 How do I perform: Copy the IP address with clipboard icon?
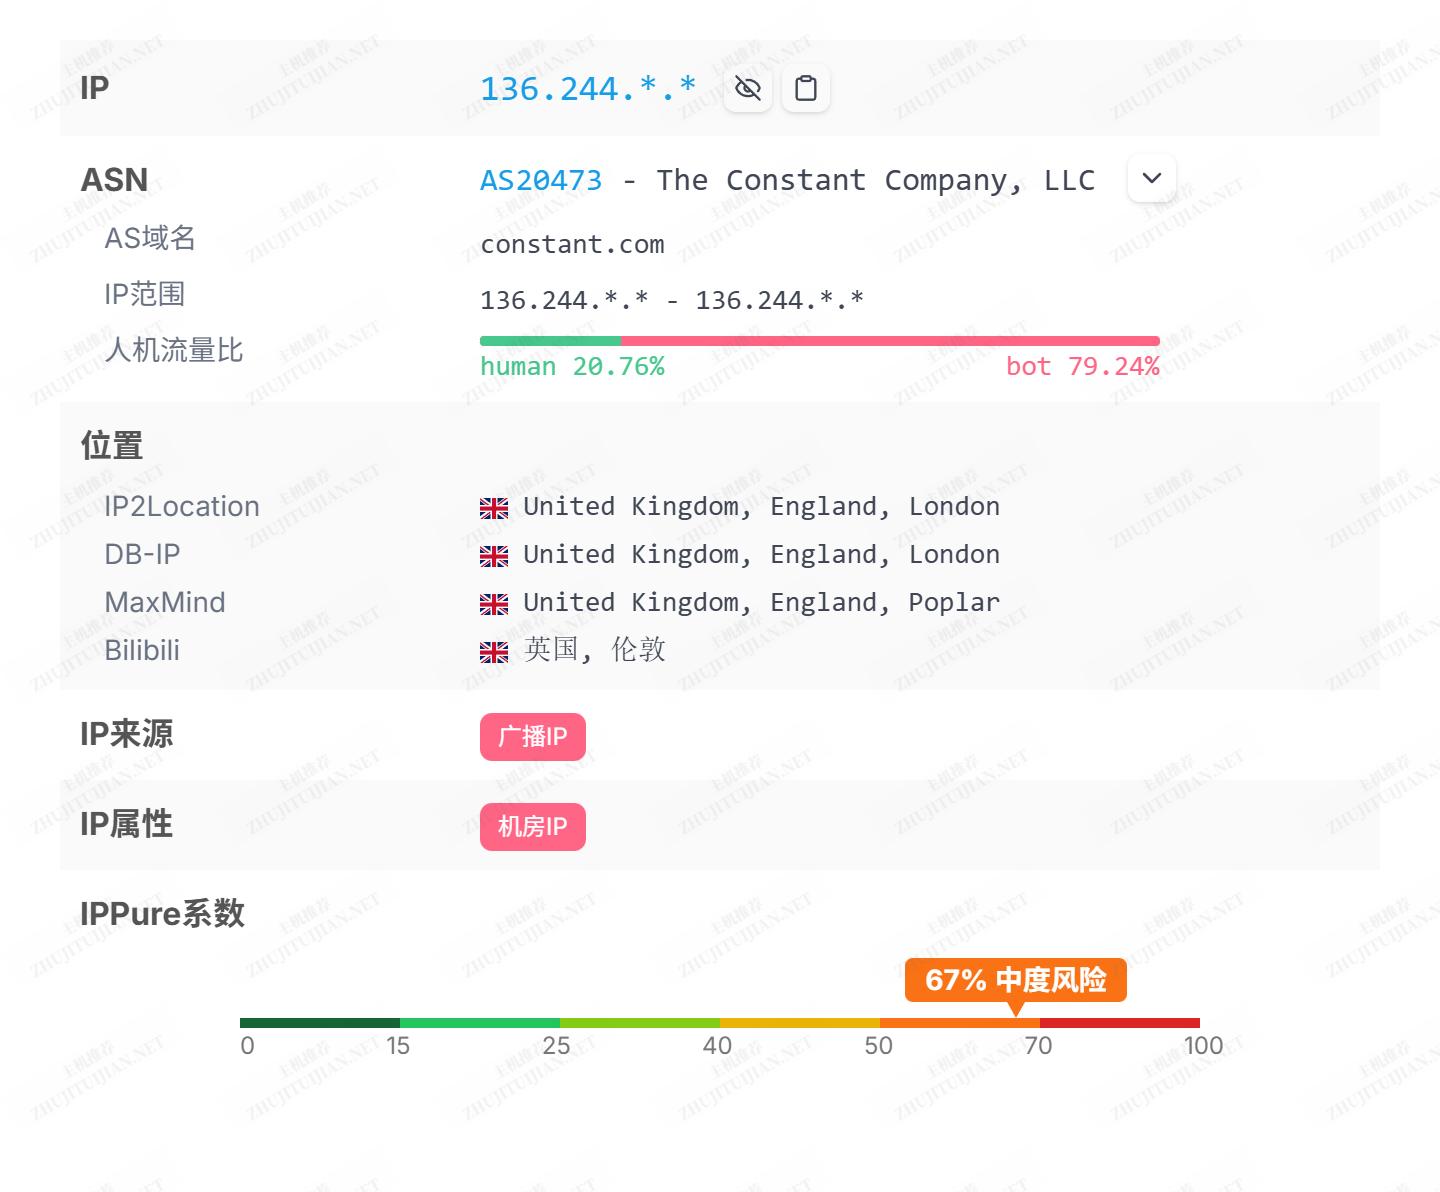coord(805,89)
